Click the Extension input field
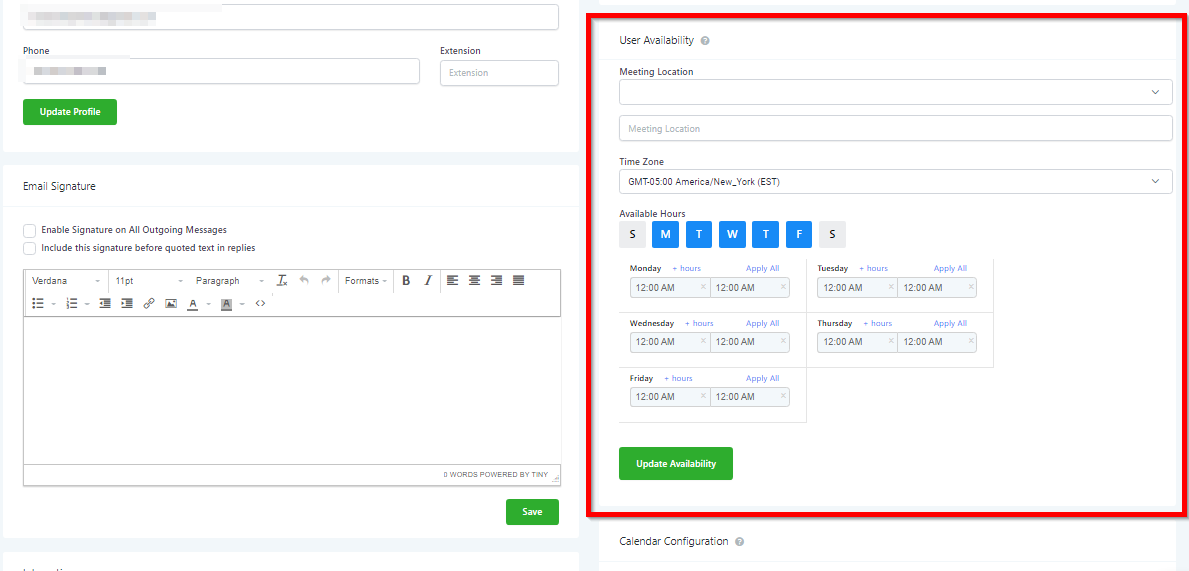The width and height of the screenshot is (1189, 571). 499,73
